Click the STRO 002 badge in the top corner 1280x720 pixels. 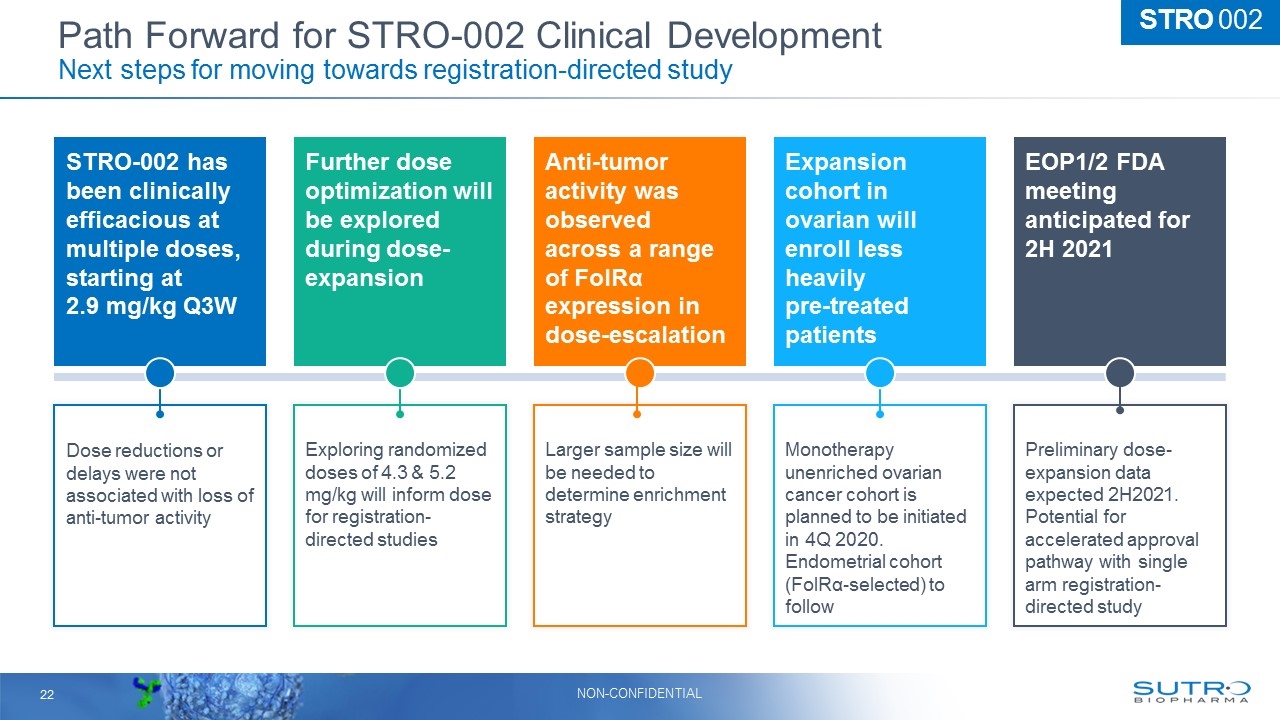[1199, 19]
